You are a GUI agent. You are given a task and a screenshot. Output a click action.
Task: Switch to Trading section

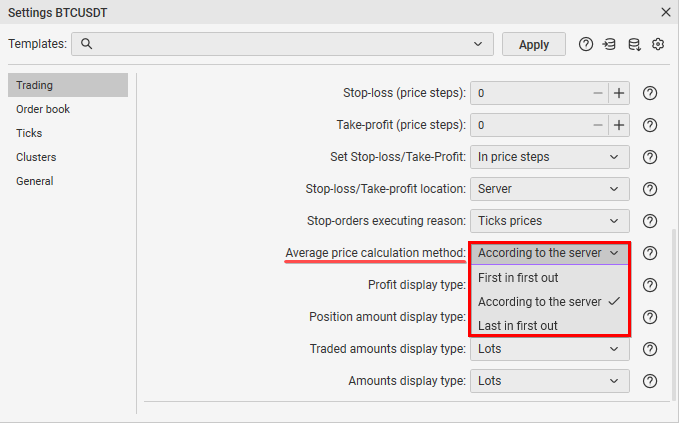[x=68, y=85]
